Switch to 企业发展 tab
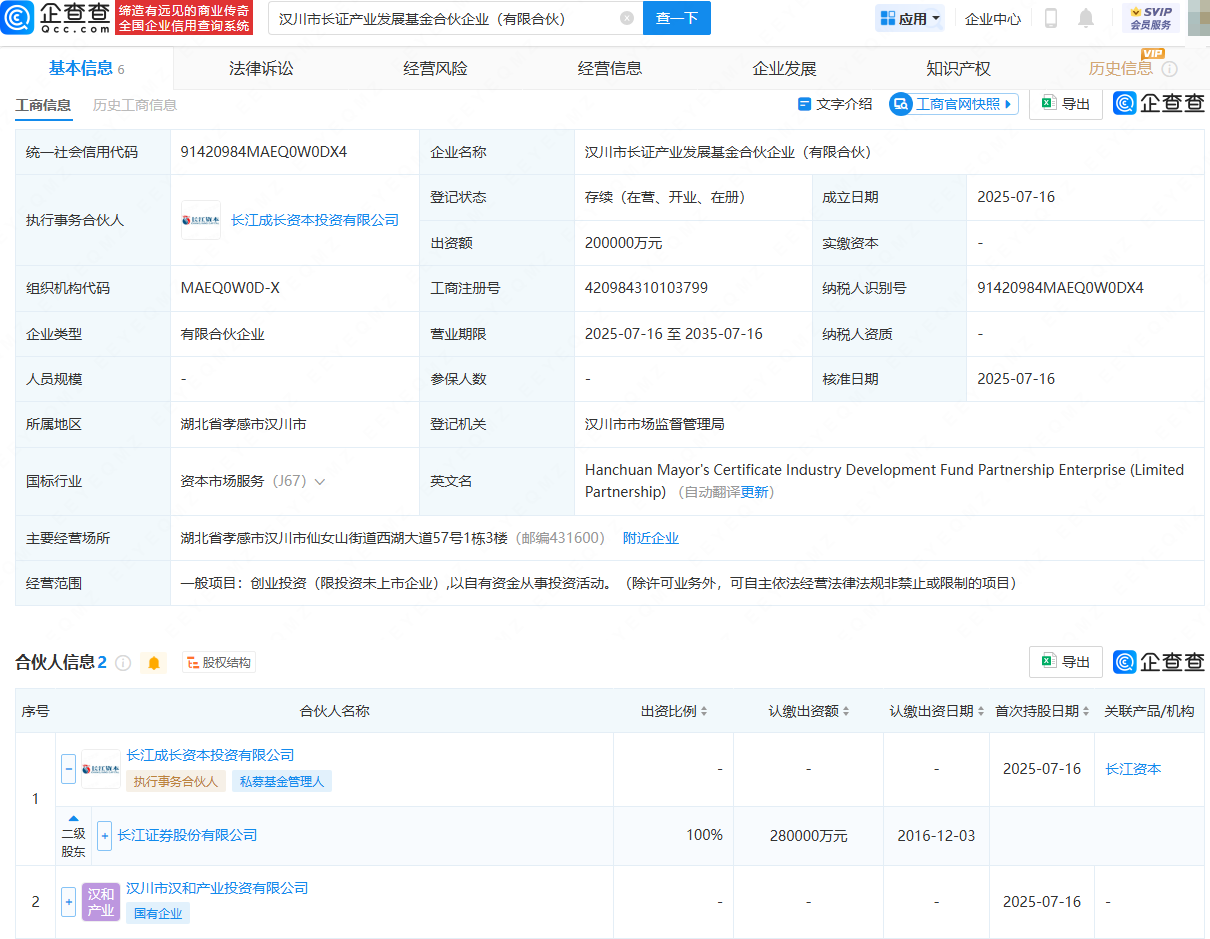The width and height of the screenshot is (1210, 939). [x=784, y=68]
